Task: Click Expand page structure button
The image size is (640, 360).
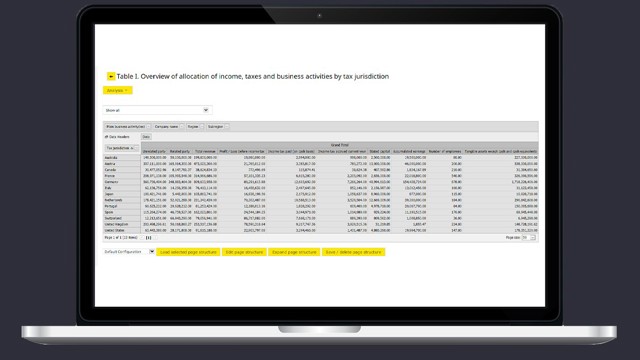Action: click(x=294, y=252)
